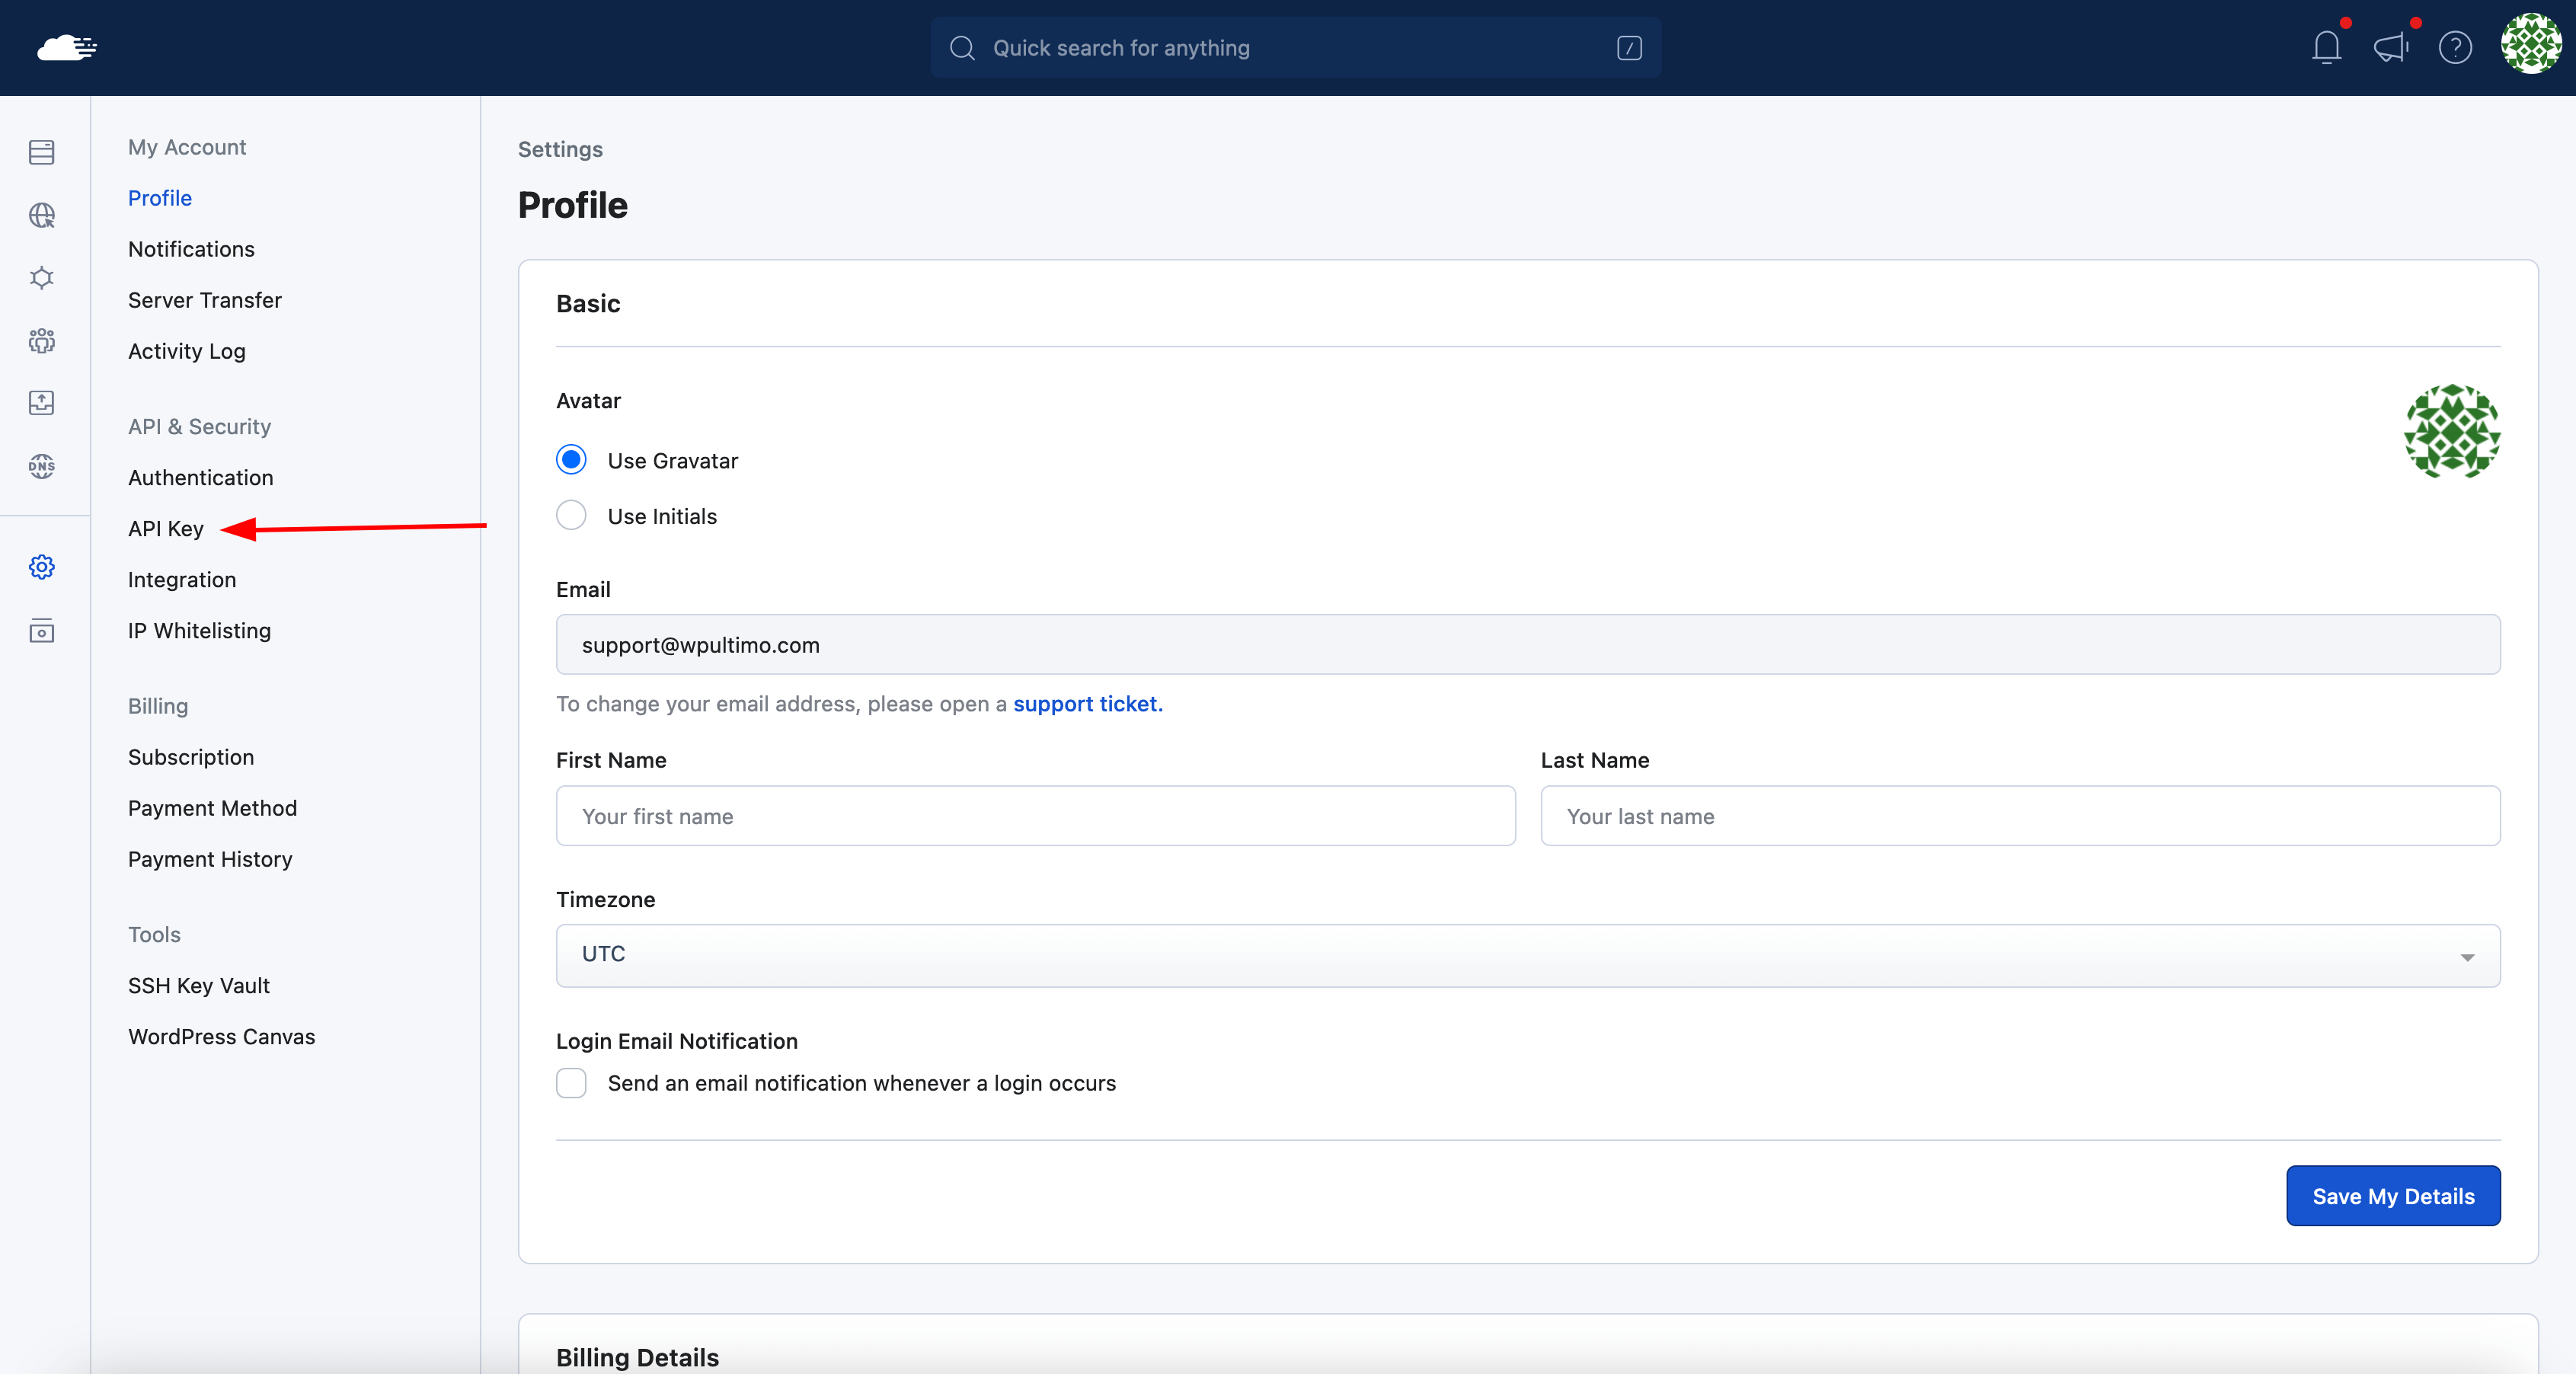Click the 'API & Security' heading

[x=199, y=427]
